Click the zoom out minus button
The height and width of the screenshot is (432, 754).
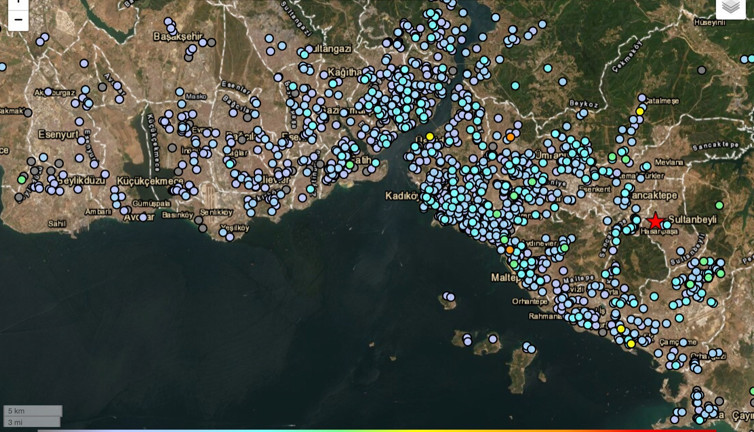[x=18, y=20]
